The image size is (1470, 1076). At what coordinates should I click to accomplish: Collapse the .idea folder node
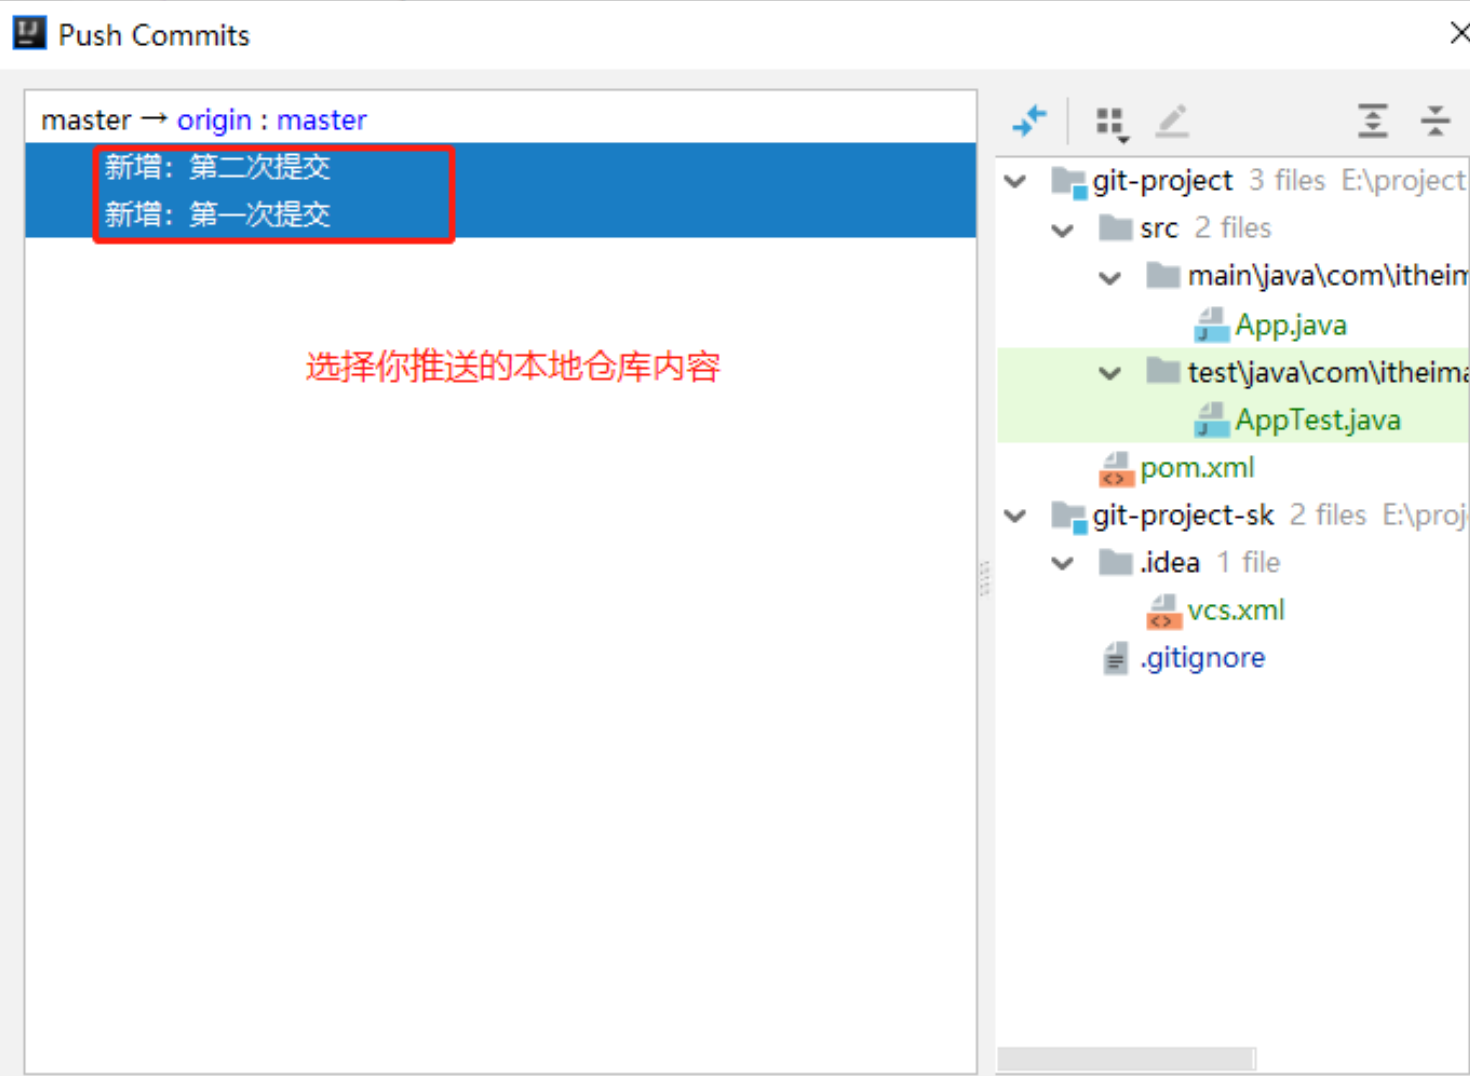coord(1063,563)
